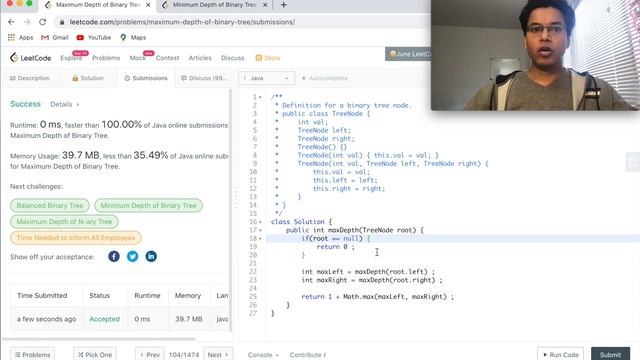The width and height of the screenshot is (640, 360).
Task: Click the 'a few seconds ago' table cell
Action: tap(47, 319)
